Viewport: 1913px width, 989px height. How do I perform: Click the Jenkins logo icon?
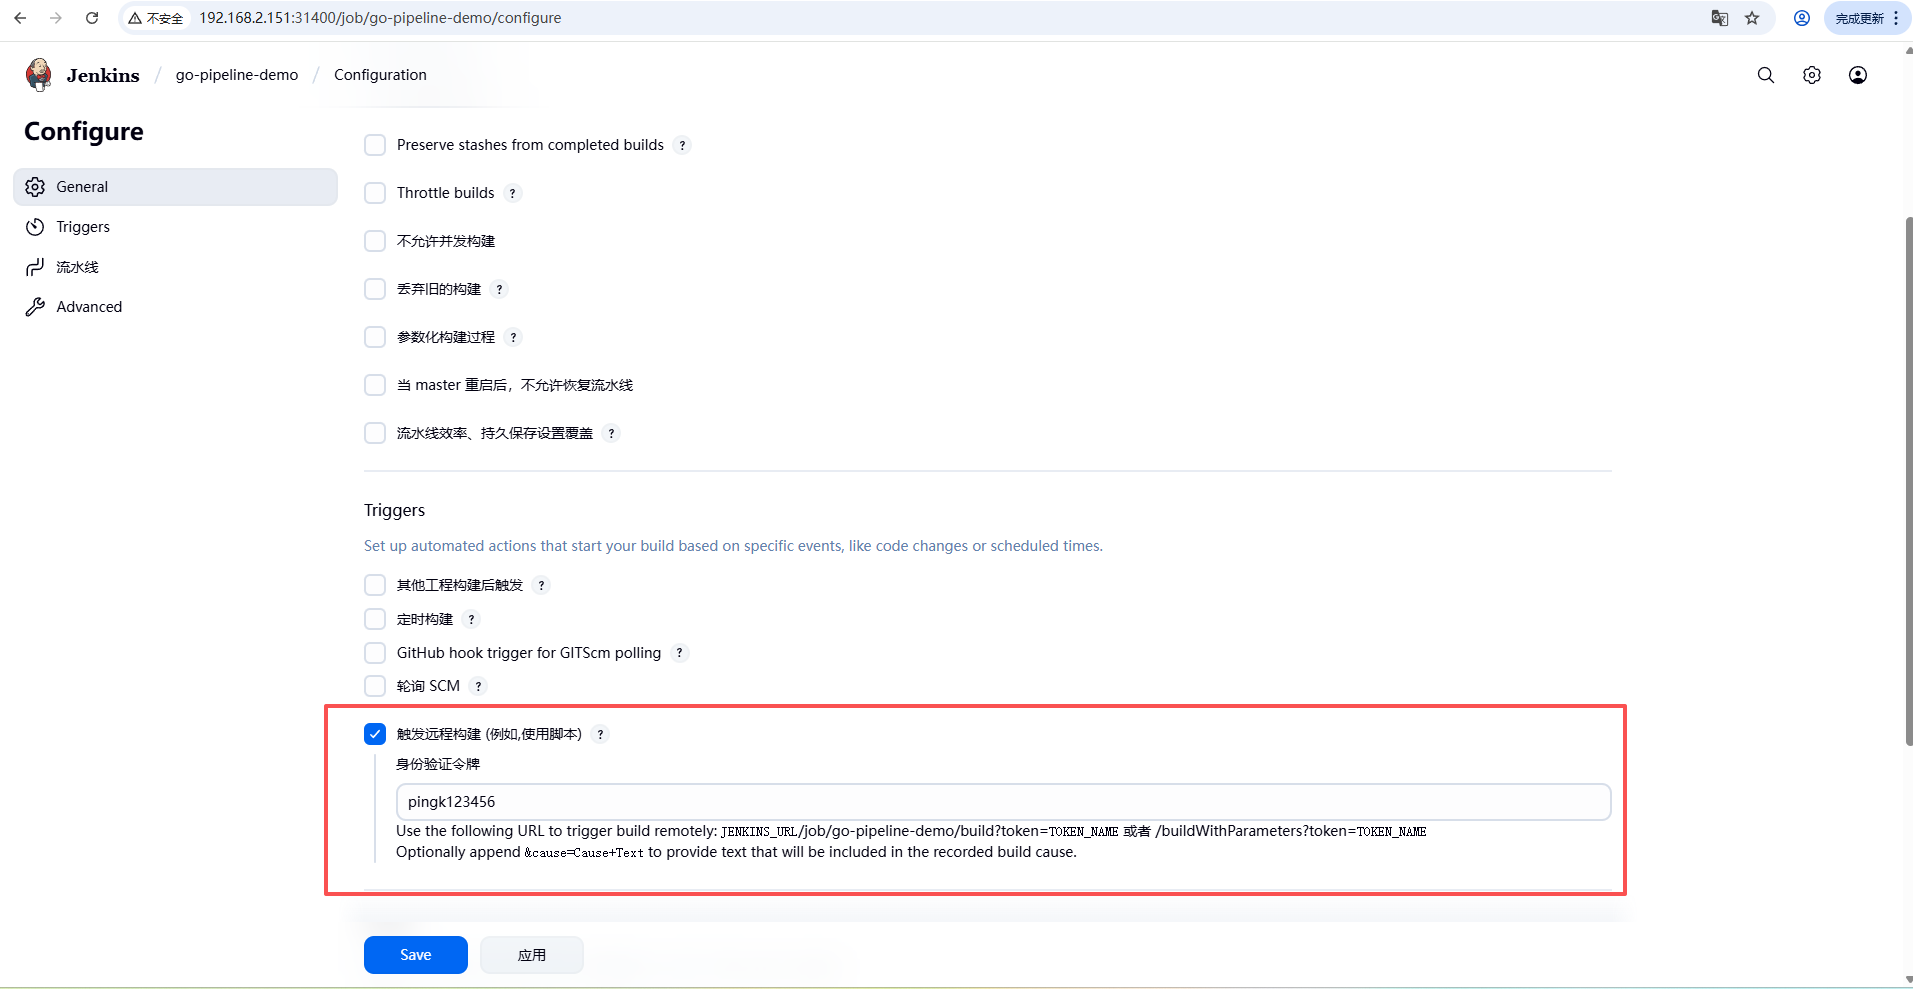[x=39, y=75]
